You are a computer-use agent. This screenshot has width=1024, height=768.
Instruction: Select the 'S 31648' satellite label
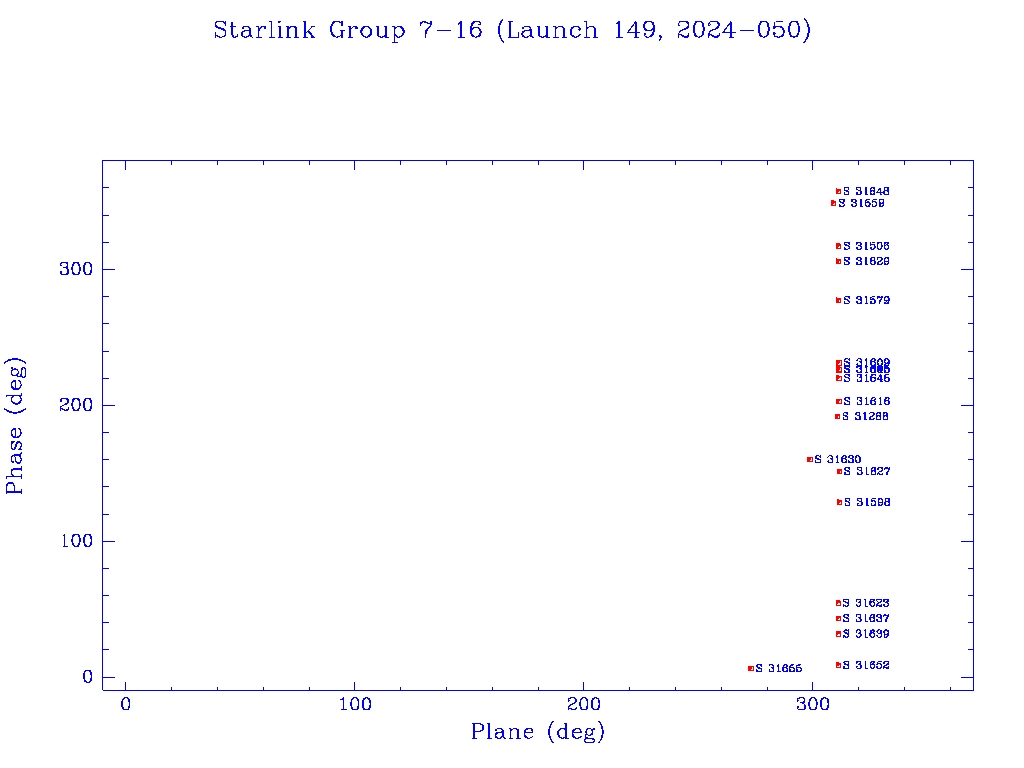[x=866, y=191]
